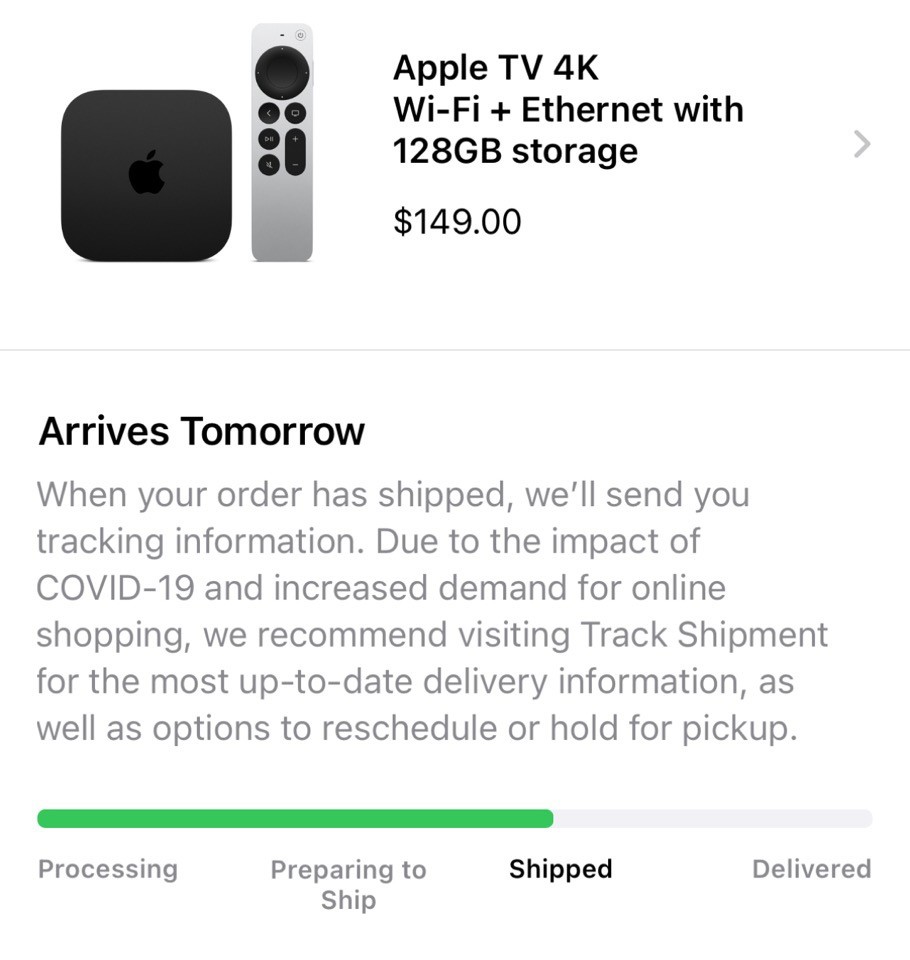Tap the Apple TV box image
The height and width of the screenshot is (960, 910).
[x=146, y=176]
